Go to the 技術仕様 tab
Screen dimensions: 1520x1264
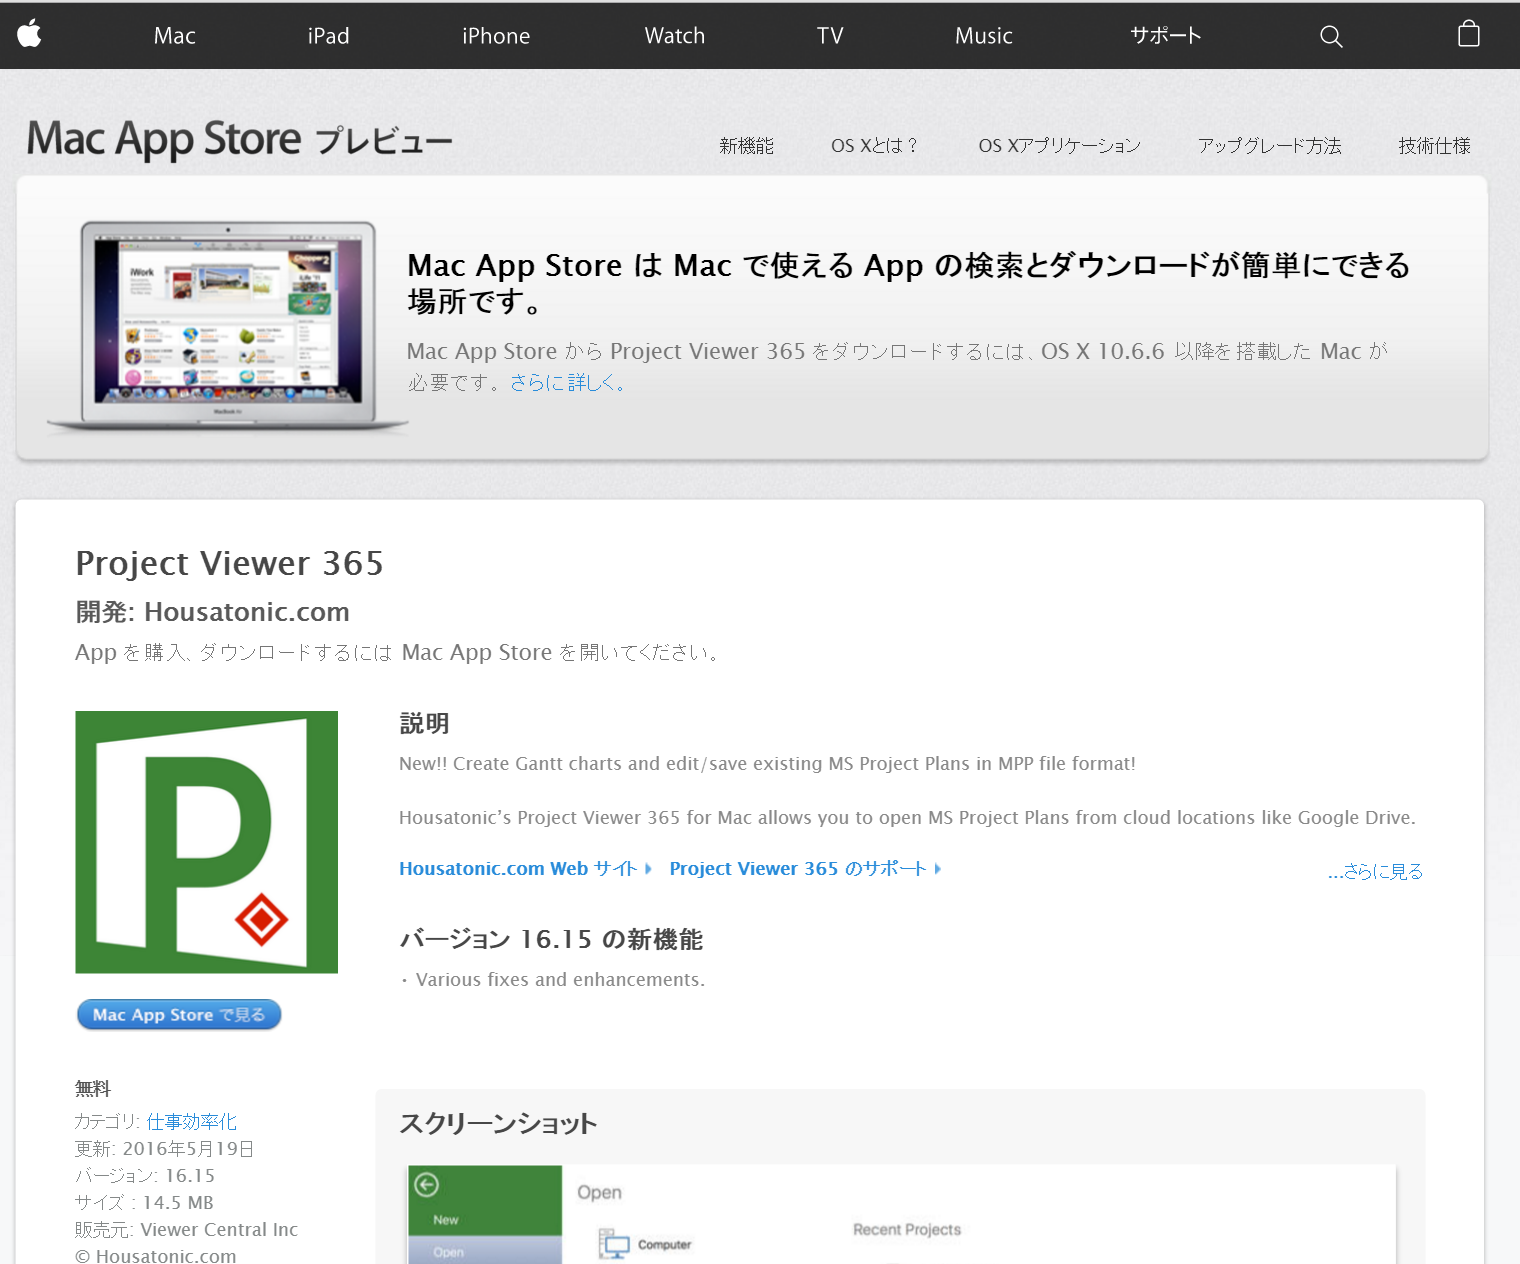point(1435,146)
